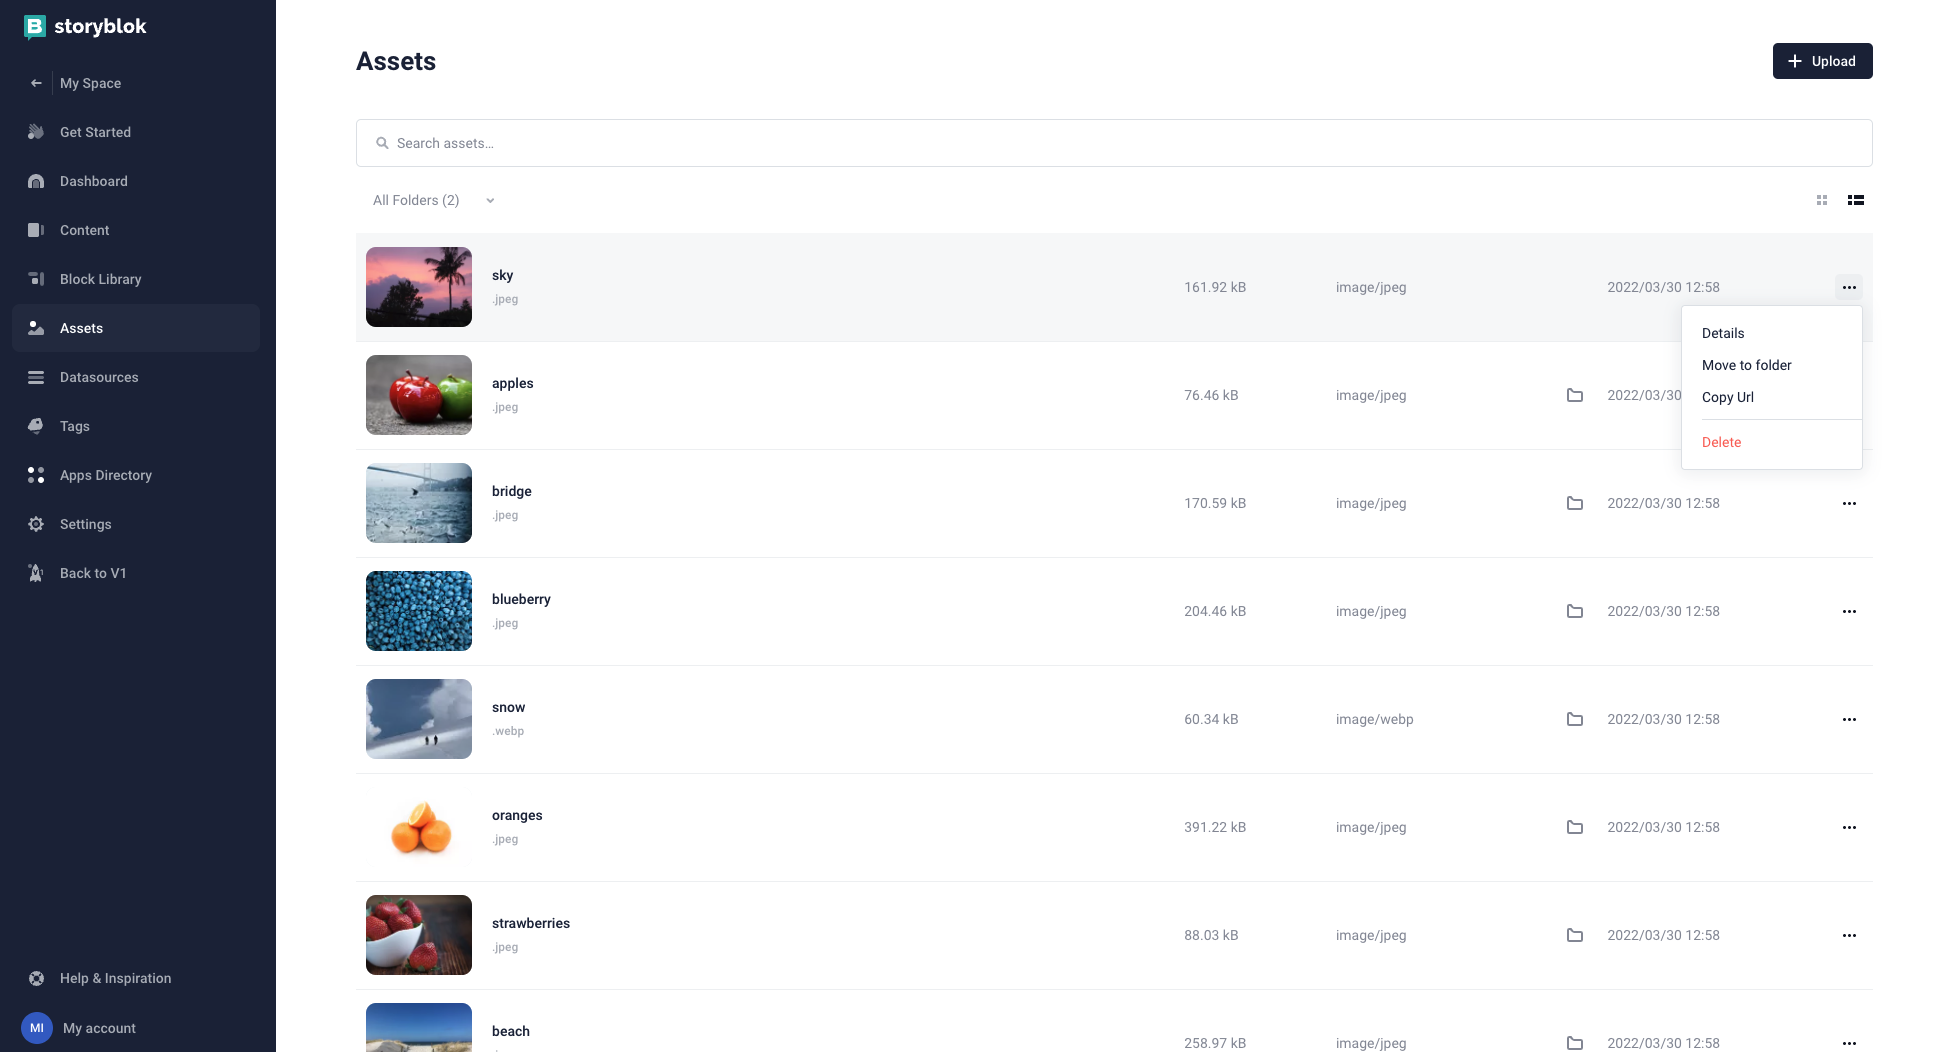This screenshot has height=1052, width=1947.
Task: Click the 'strawberries' file name
Action: 531,923
